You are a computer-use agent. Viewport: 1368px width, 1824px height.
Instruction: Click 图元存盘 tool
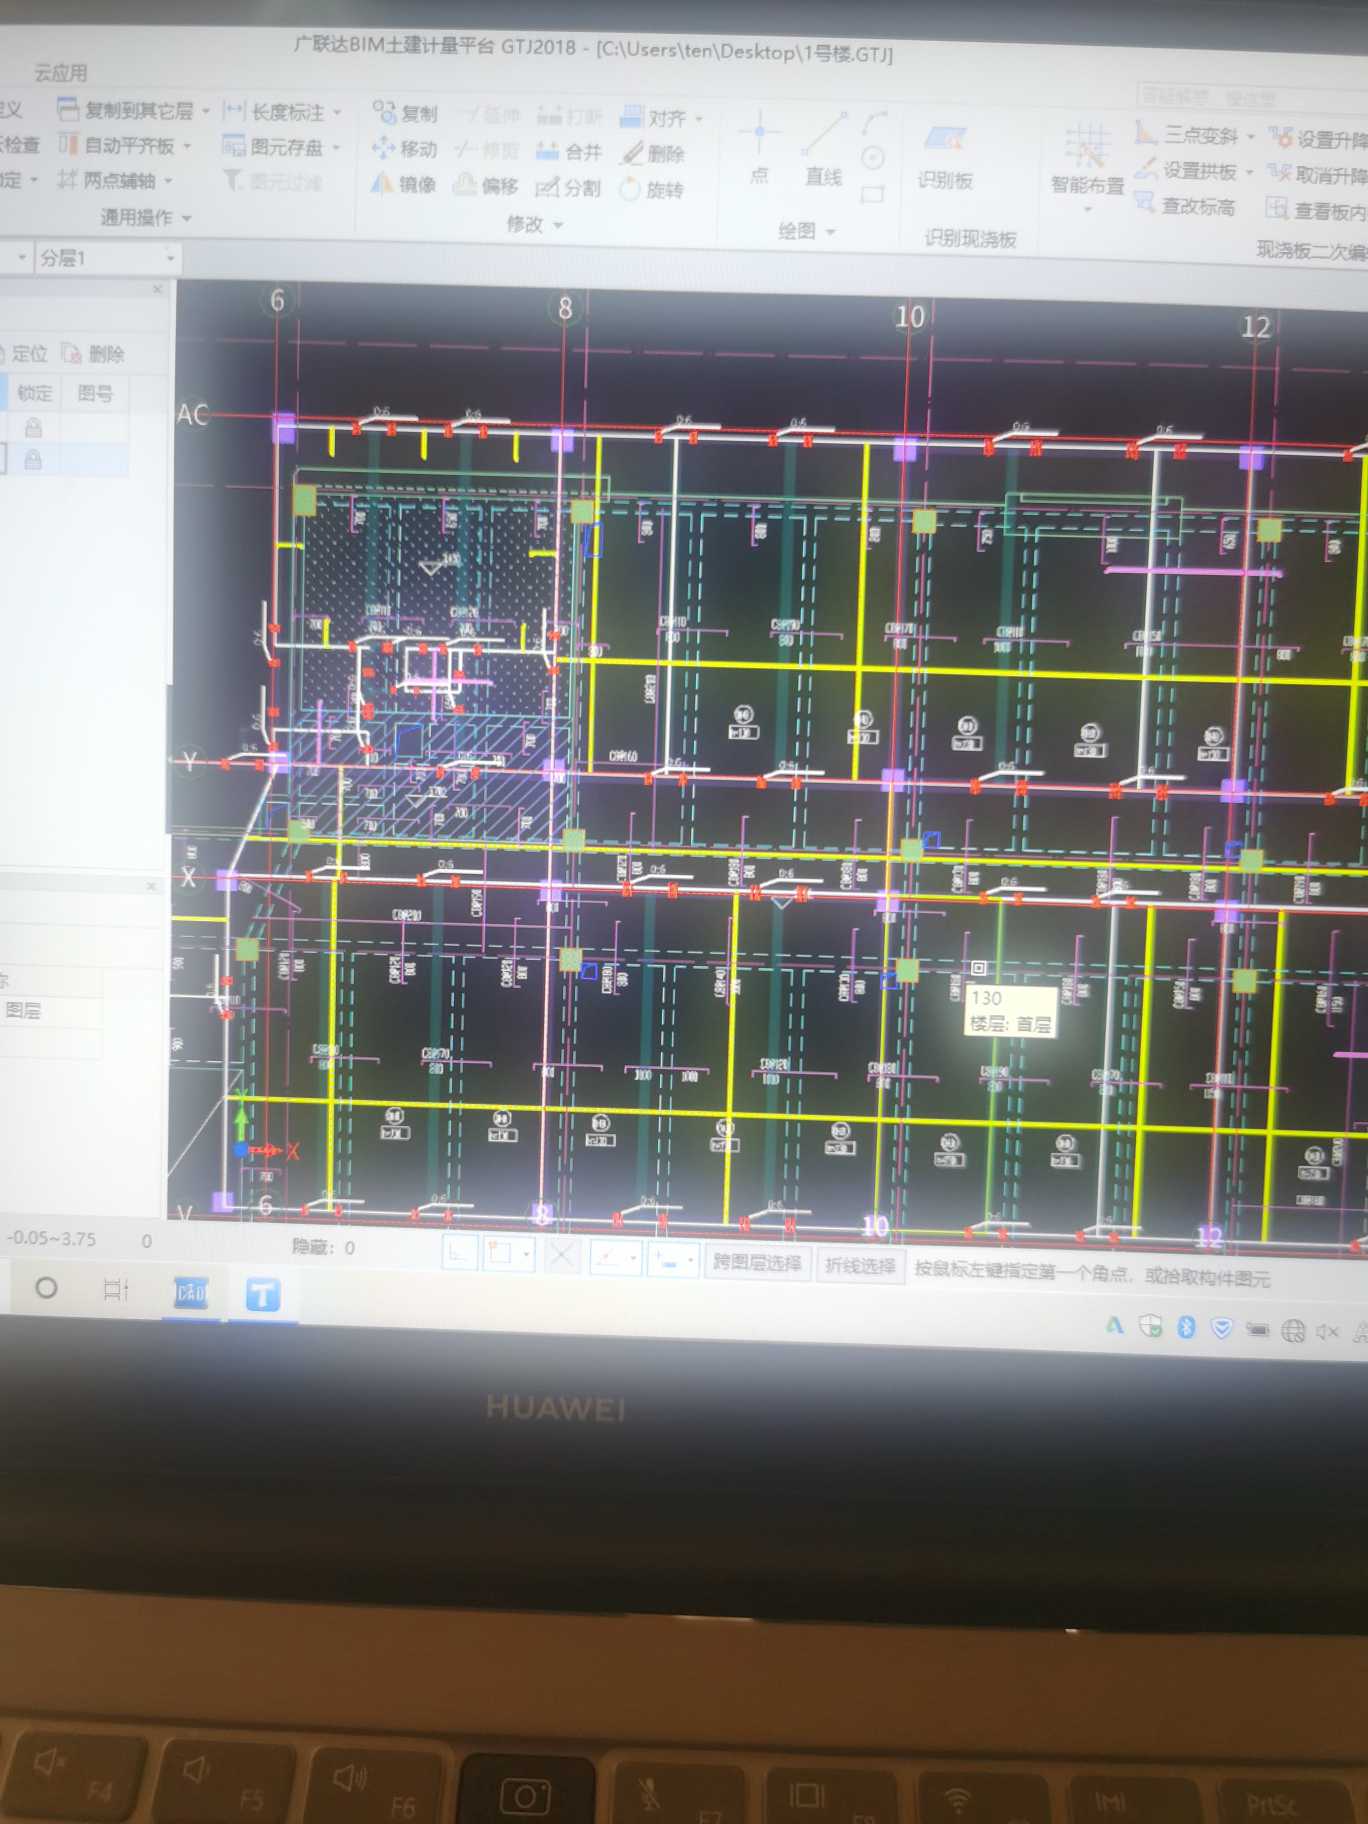click(x=273, y=147)
